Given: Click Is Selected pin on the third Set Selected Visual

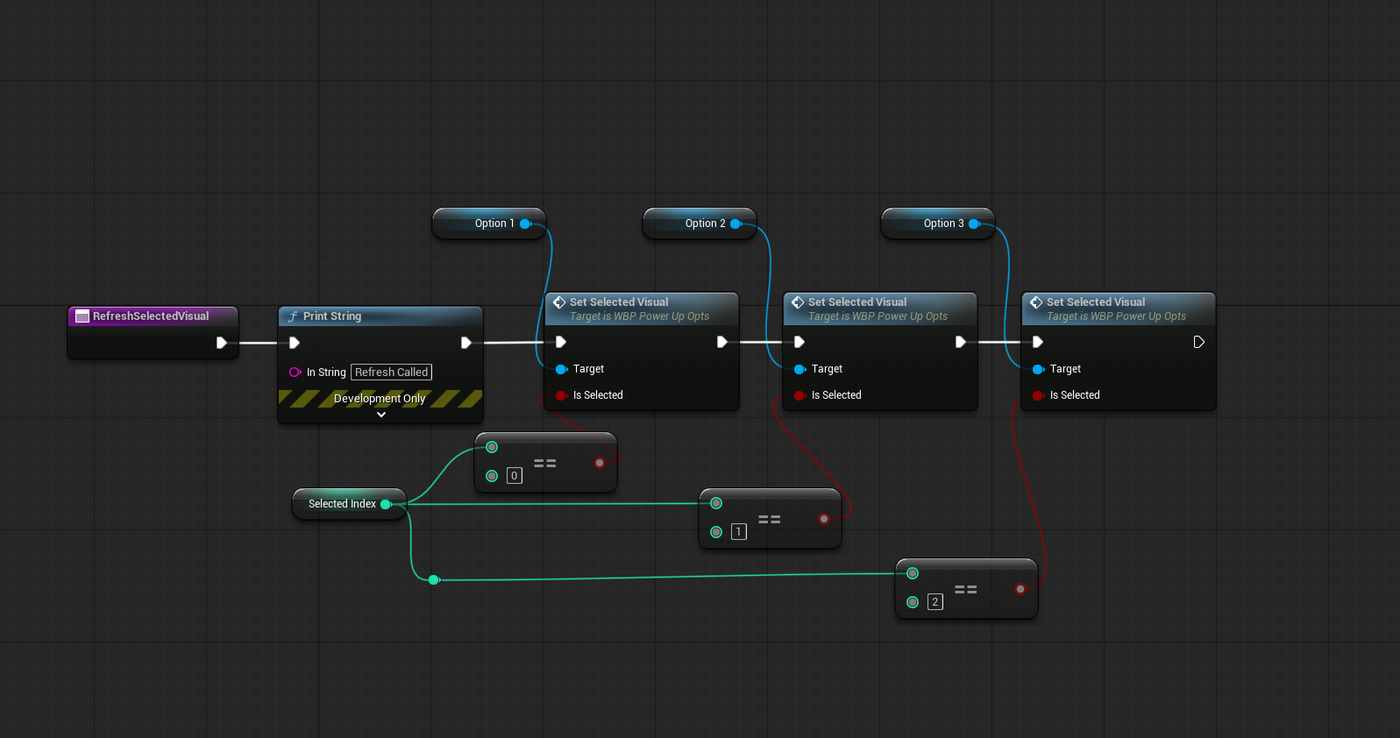Looking at the screenshot, I should [x=1038, y=395].
